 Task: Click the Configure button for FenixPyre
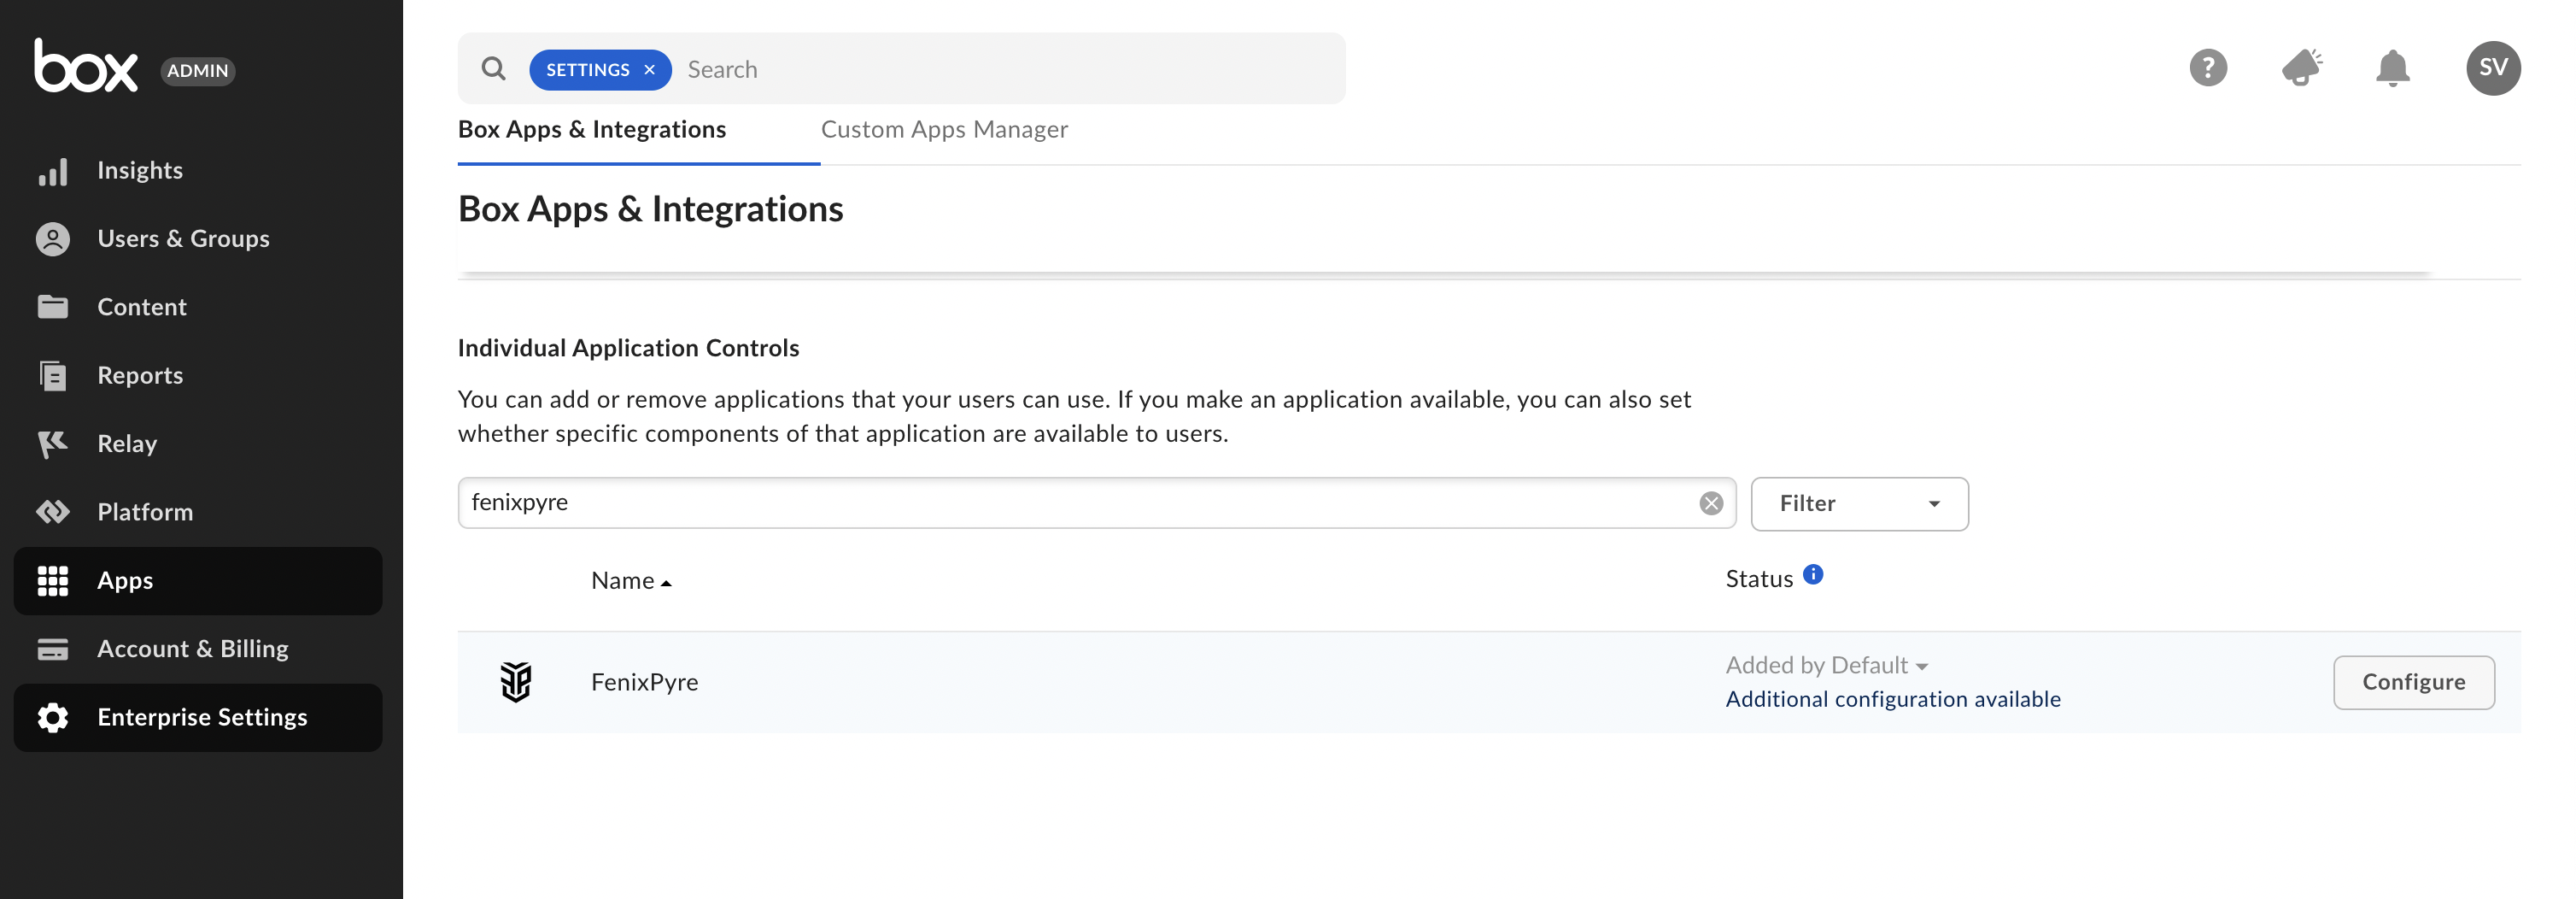click(2412, 682)
